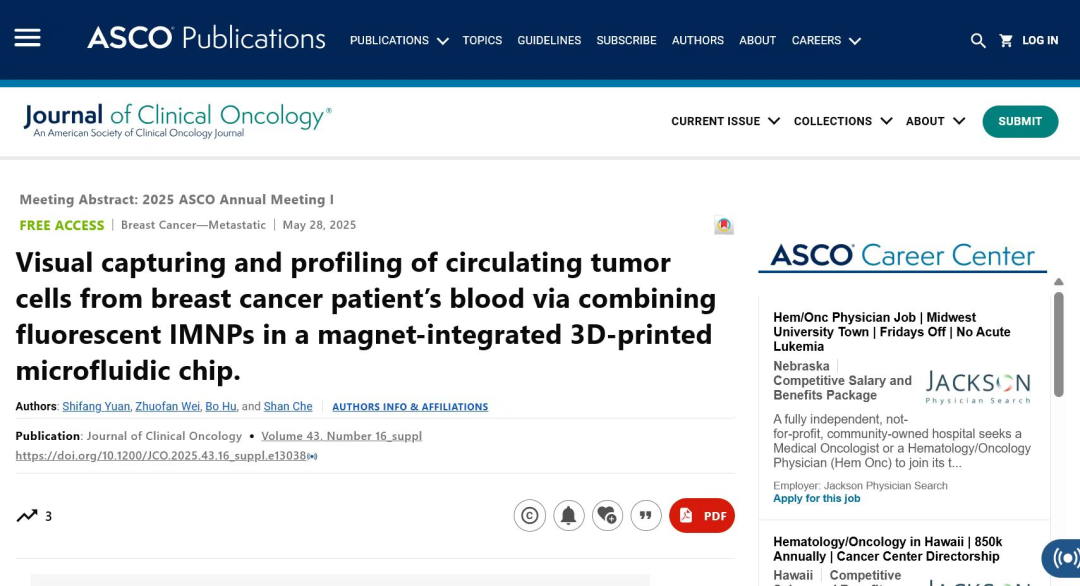Screen dimensions: 1080x586
Task: Click the copyright permissions icon
Action: click(529, 516)
